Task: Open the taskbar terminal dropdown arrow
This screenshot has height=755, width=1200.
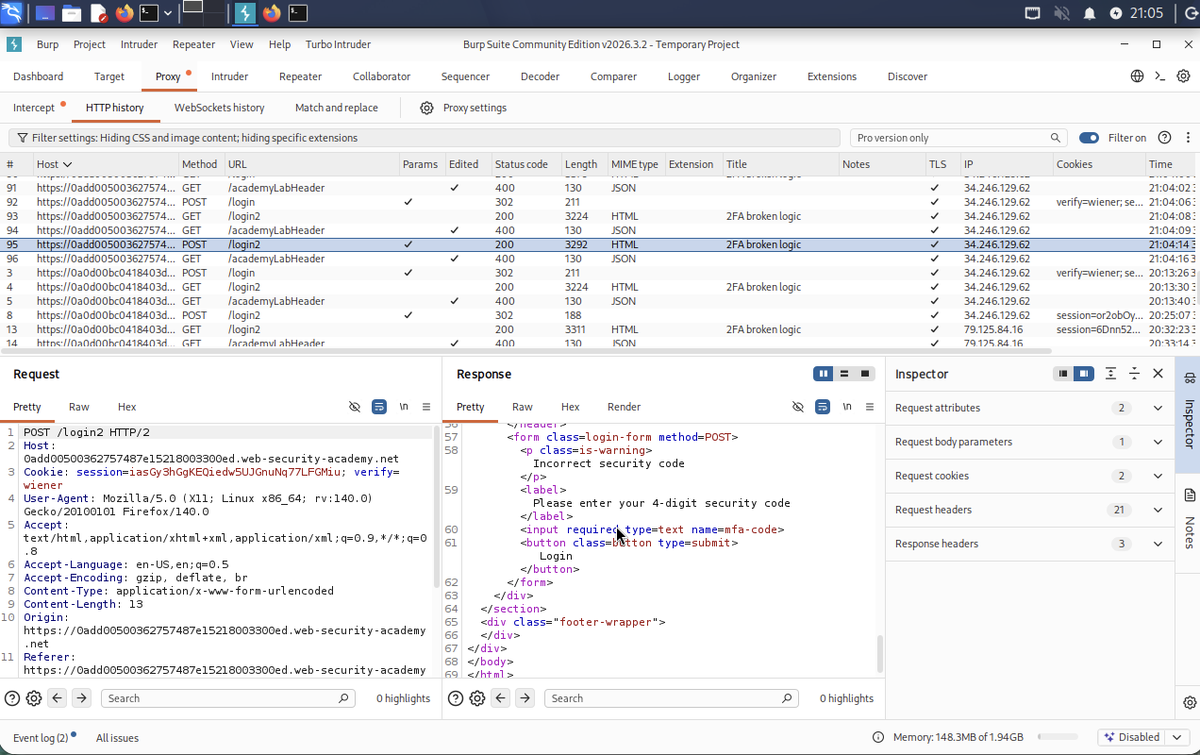Action: tap(167, 13)
